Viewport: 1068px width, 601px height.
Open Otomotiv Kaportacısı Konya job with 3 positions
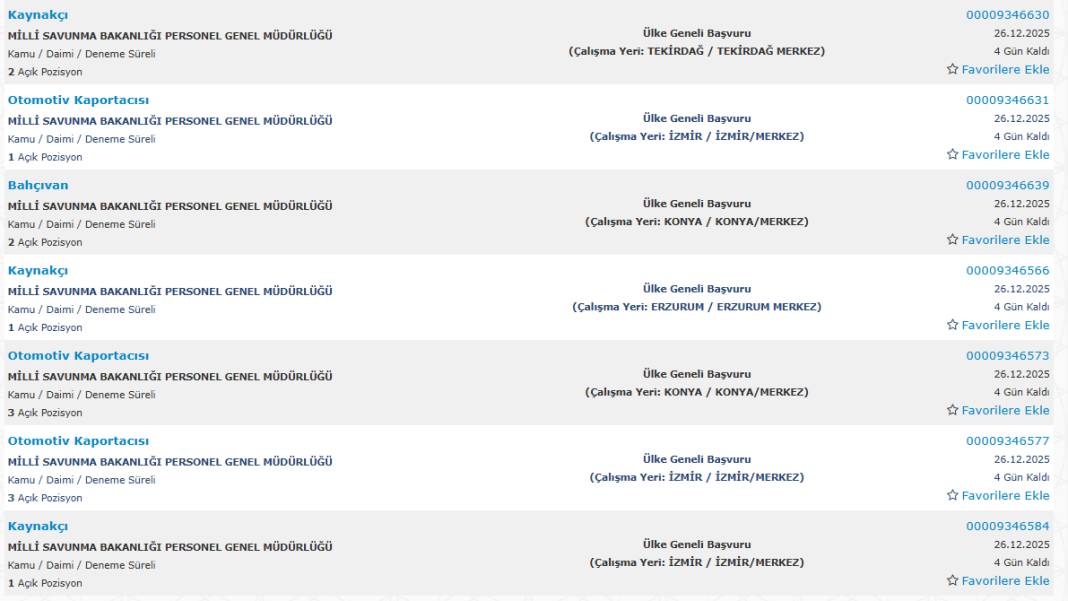[78, 356]
